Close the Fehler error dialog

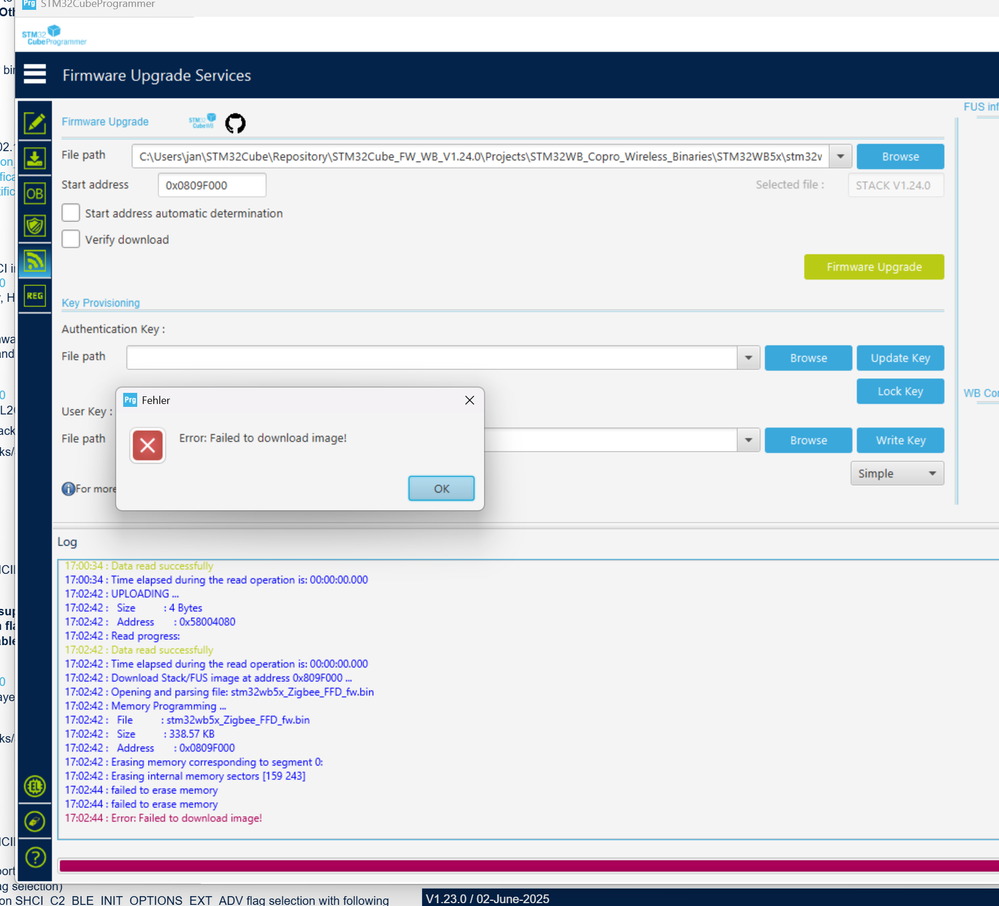[x=470, y=400]
